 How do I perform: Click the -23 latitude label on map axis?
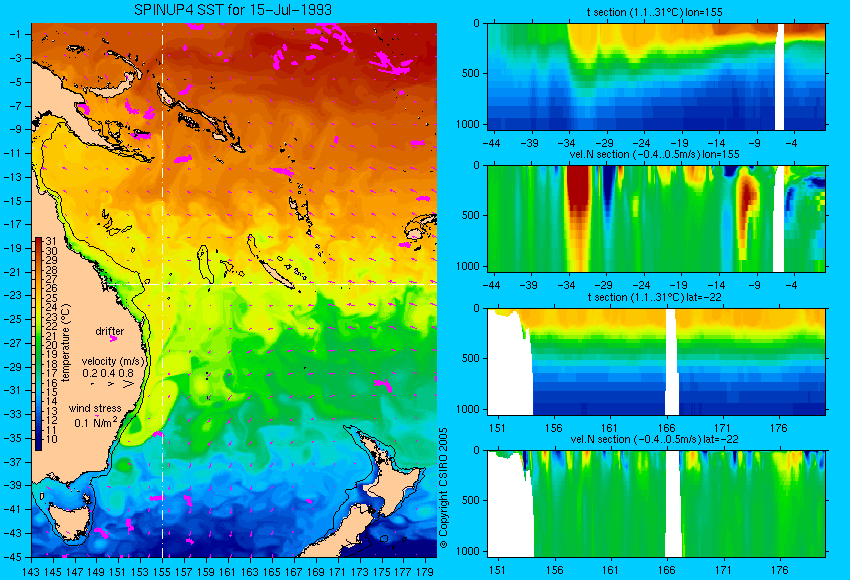pyautogui.click(x=13, y=295)
